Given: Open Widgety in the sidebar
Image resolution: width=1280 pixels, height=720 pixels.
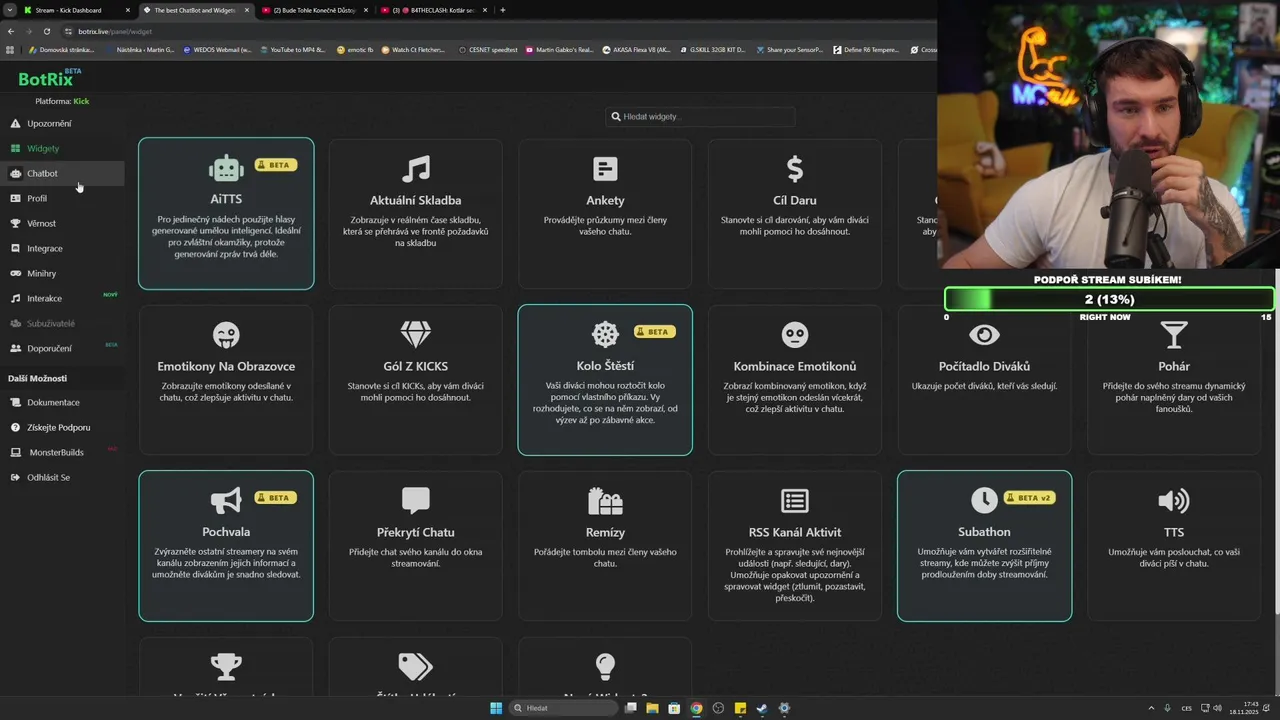Looking at the screenshot, I should [x=62, y=148].
